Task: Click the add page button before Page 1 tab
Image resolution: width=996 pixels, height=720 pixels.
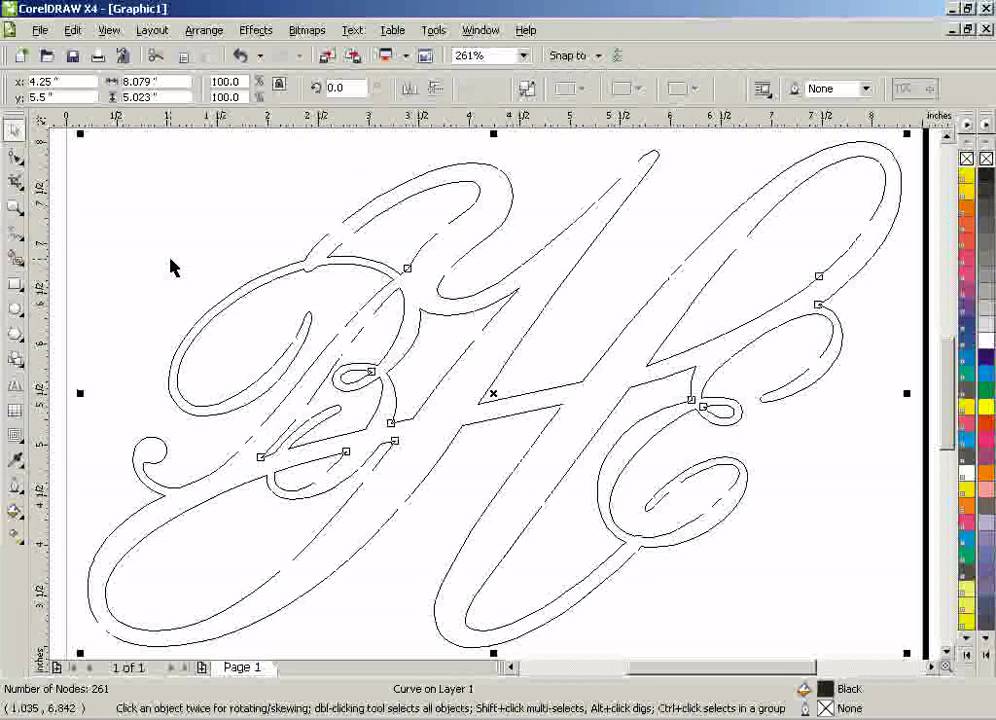Action: coord(202,667)
